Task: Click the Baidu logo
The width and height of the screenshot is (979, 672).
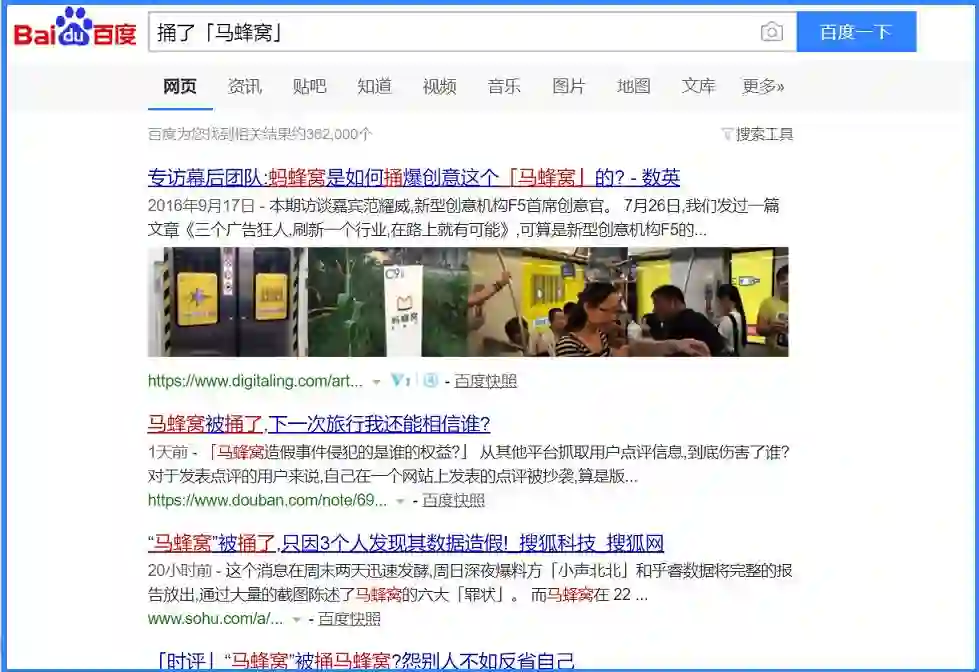Action: coord(75,28)
